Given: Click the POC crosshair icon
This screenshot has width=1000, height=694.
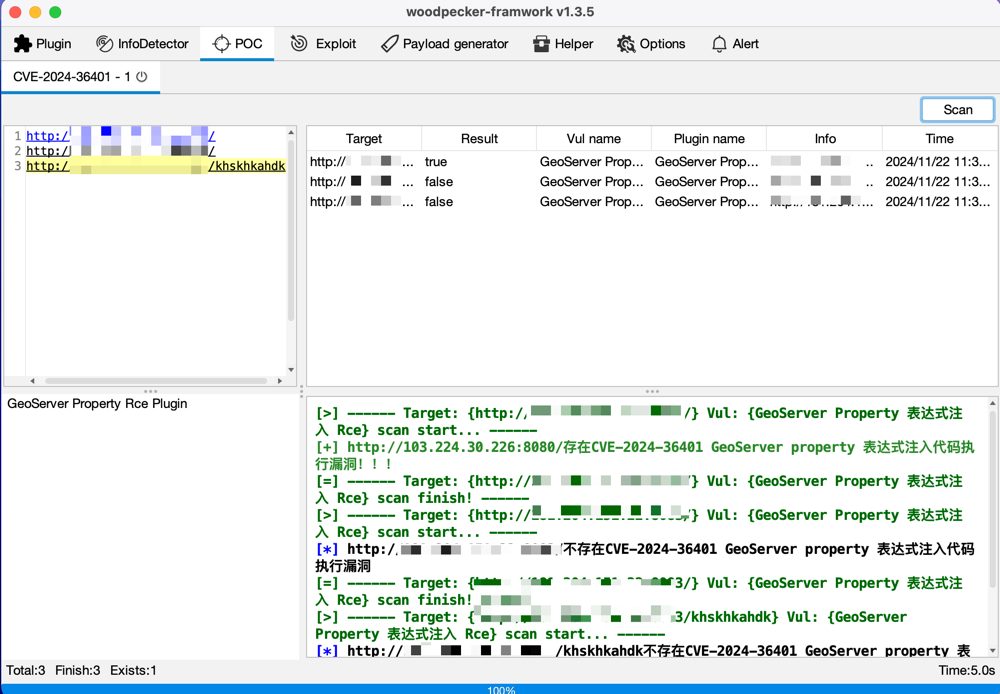Looking at the screenshot, I should pyautogui.click(x=221, y=43).
